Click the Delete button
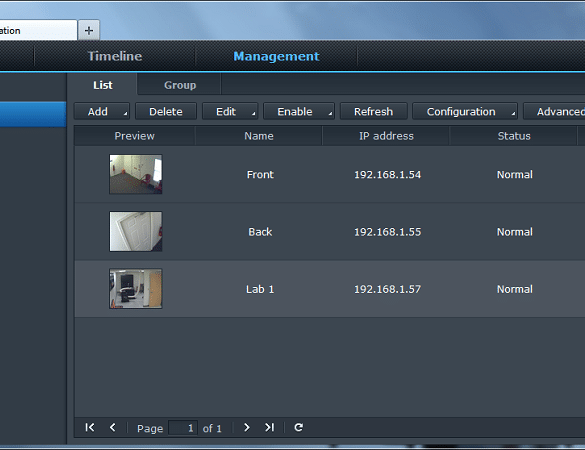This screenshot has width=585, height=450. point(166,112)
